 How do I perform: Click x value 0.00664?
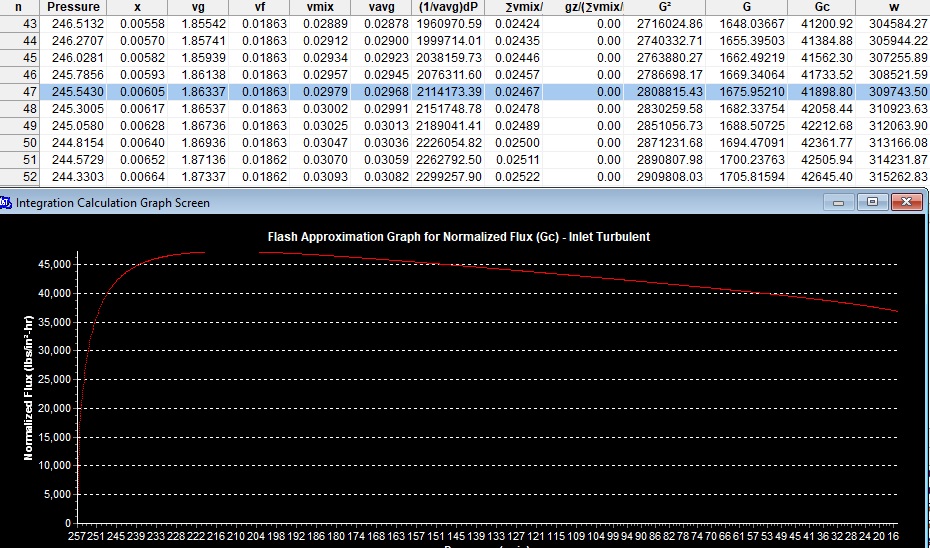point(144,177)
